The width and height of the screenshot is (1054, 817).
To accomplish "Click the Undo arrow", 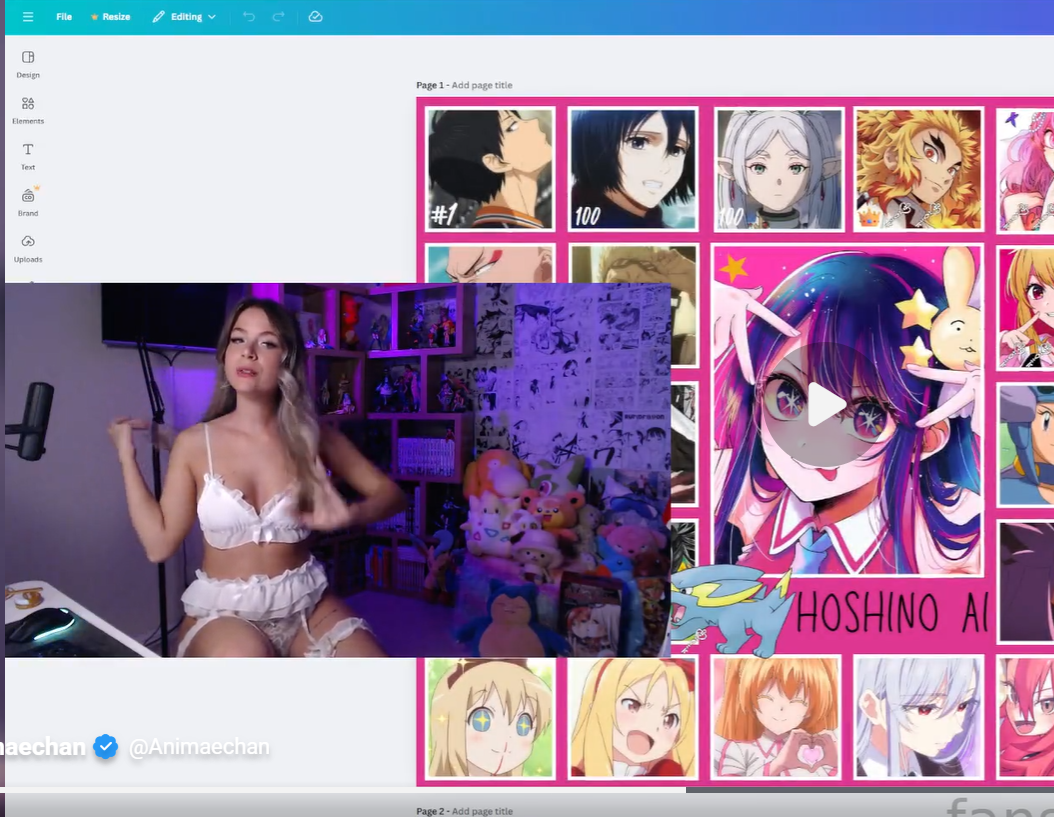I will pos(249,17).
